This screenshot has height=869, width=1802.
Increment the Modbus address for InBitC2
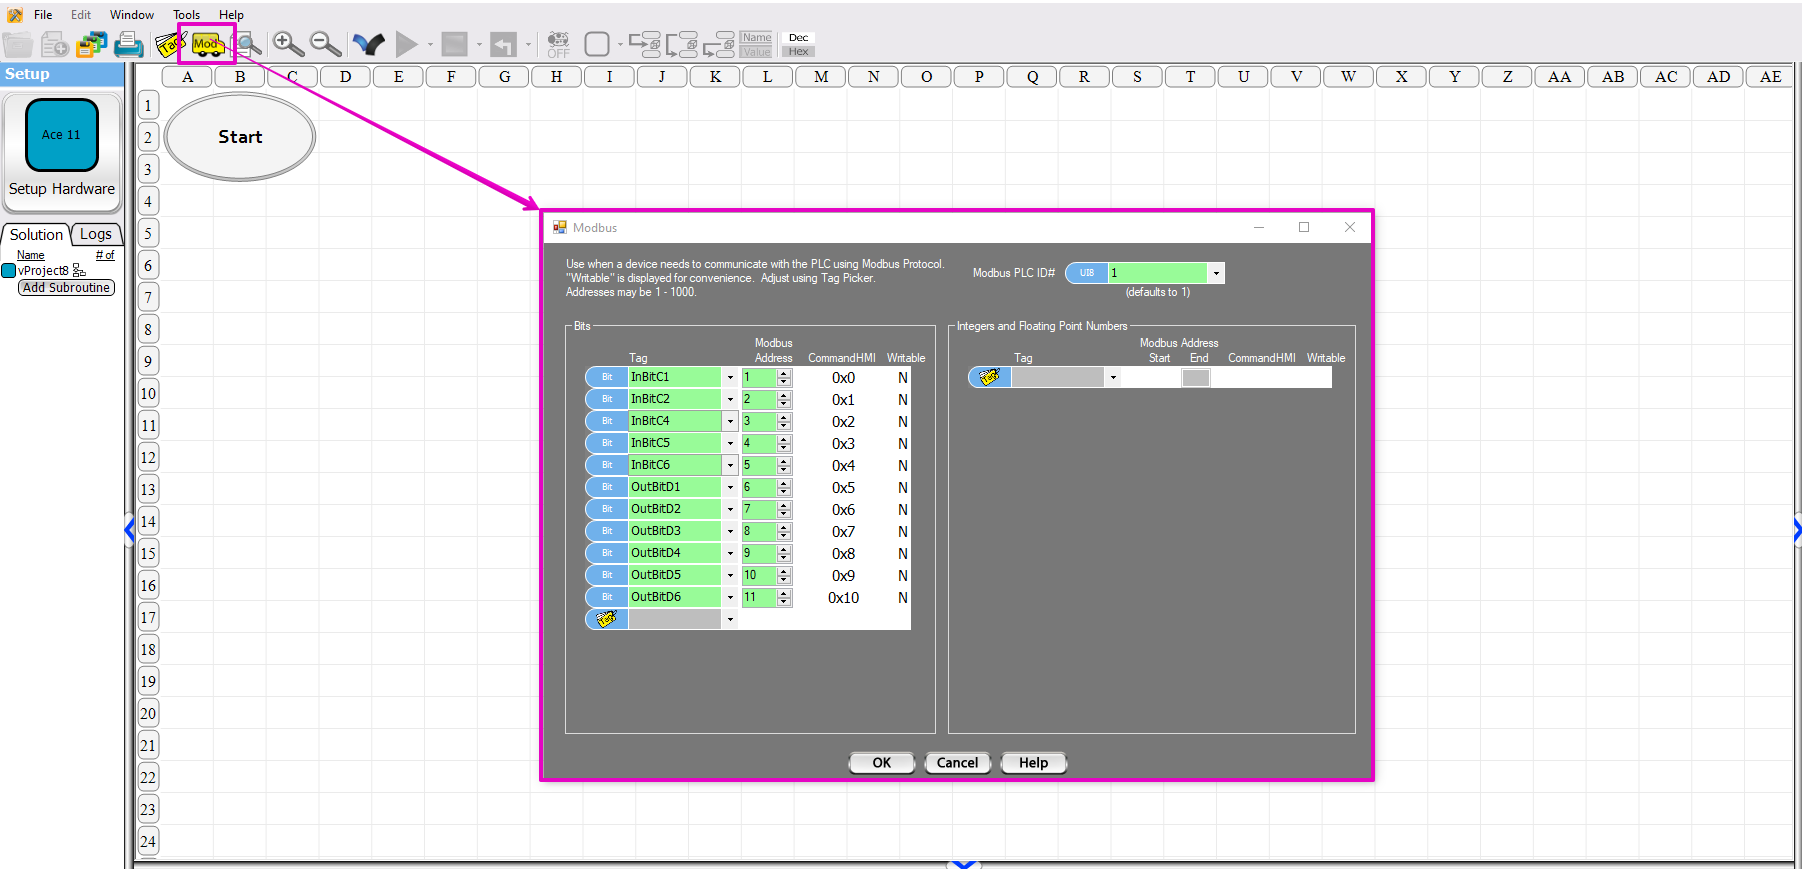[784, 395]
